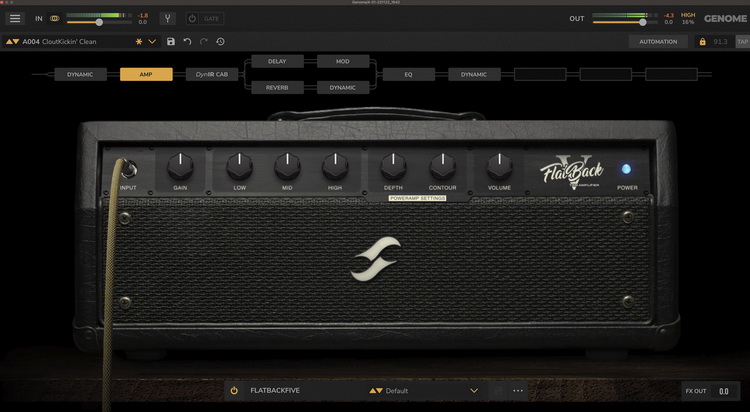Toggle the tempo lock icon
Viewport: 750px width, 412px height.
[702, 42]
